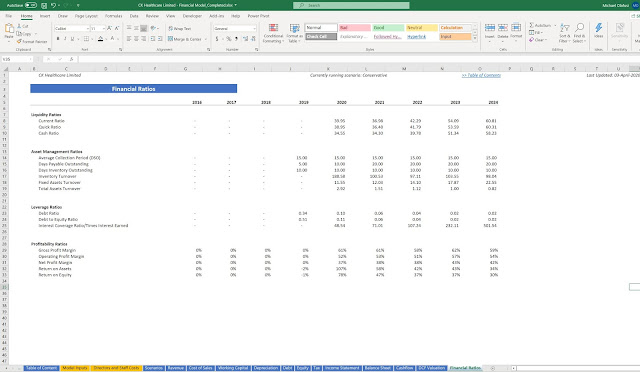Image resolution: width=640 pixels, height=372 pixels.
Task: Expand the AutoSum dropdown arrow
Action: pyautogui.click(x=555, y=25)
